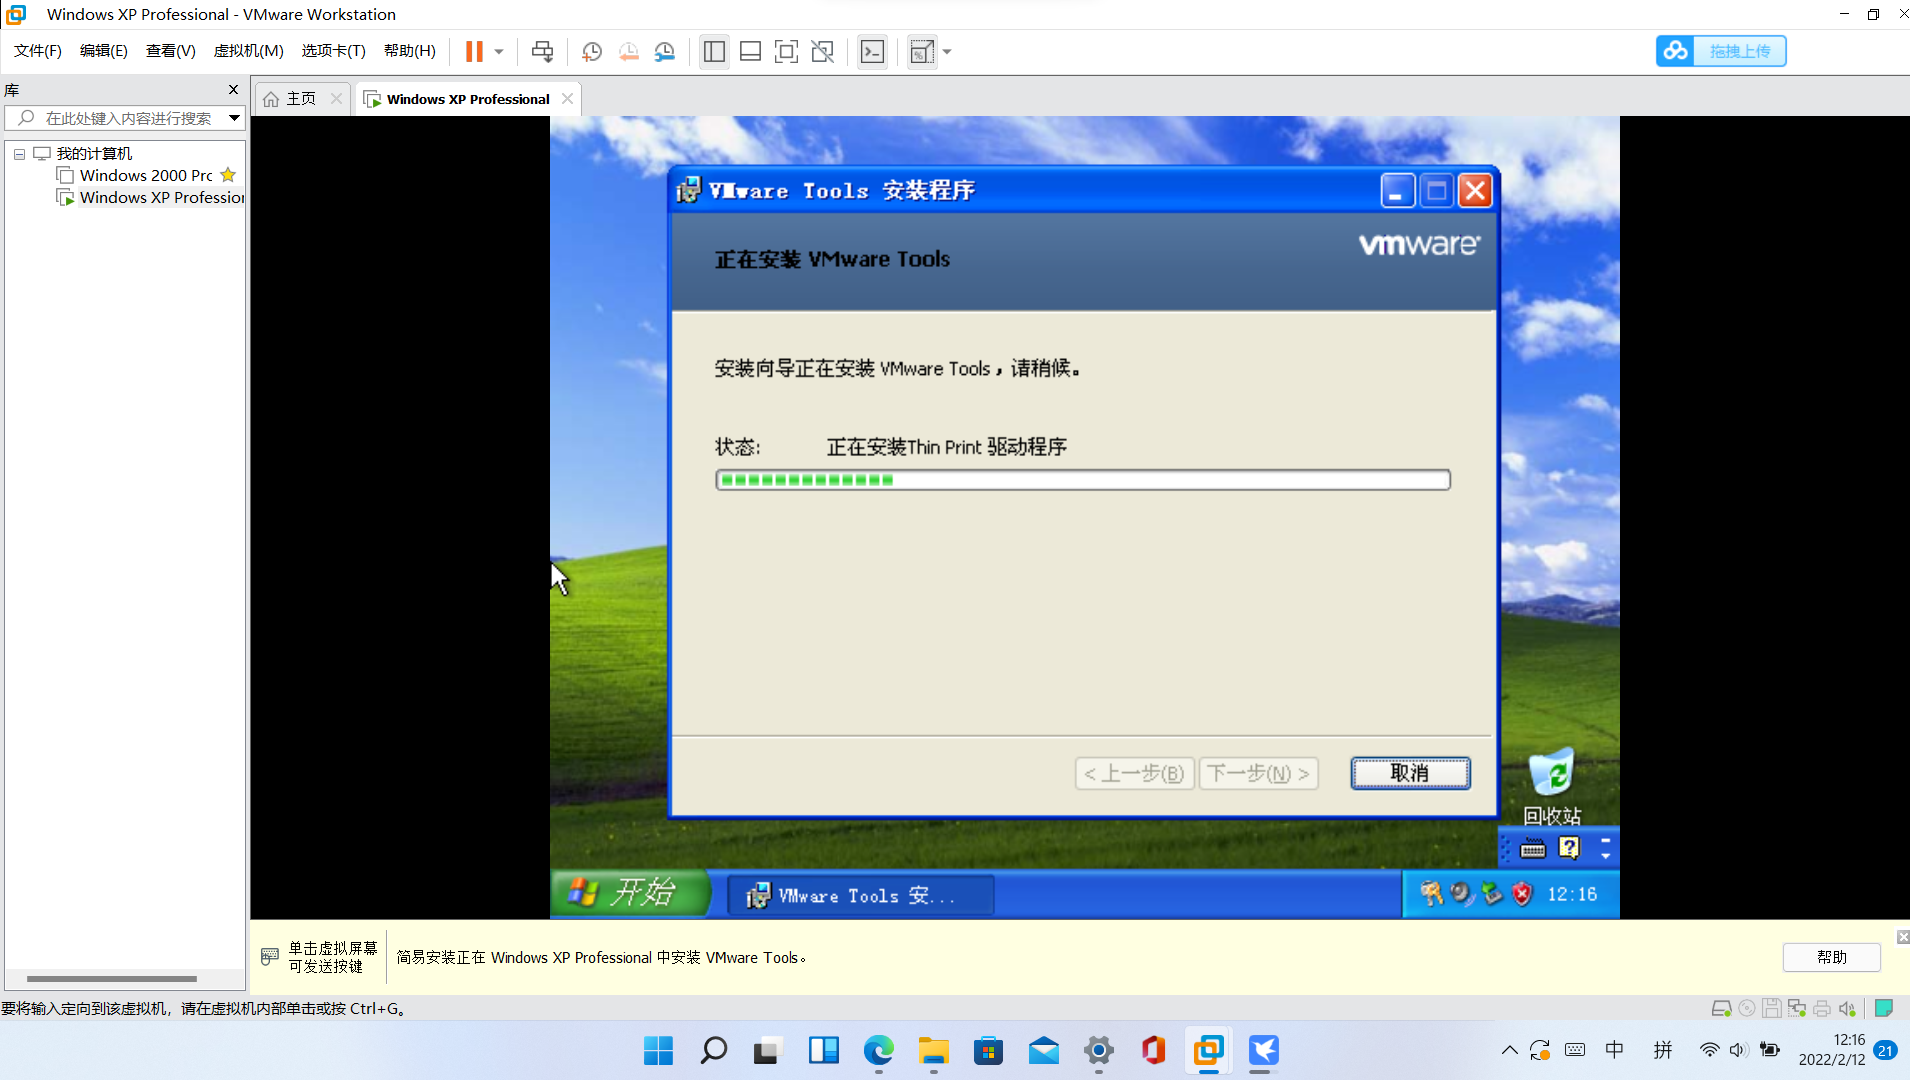The image size is (1910, 1080).
Task: Select Windows 2000 Pro in the library
Action: click(x=146, y=175)
